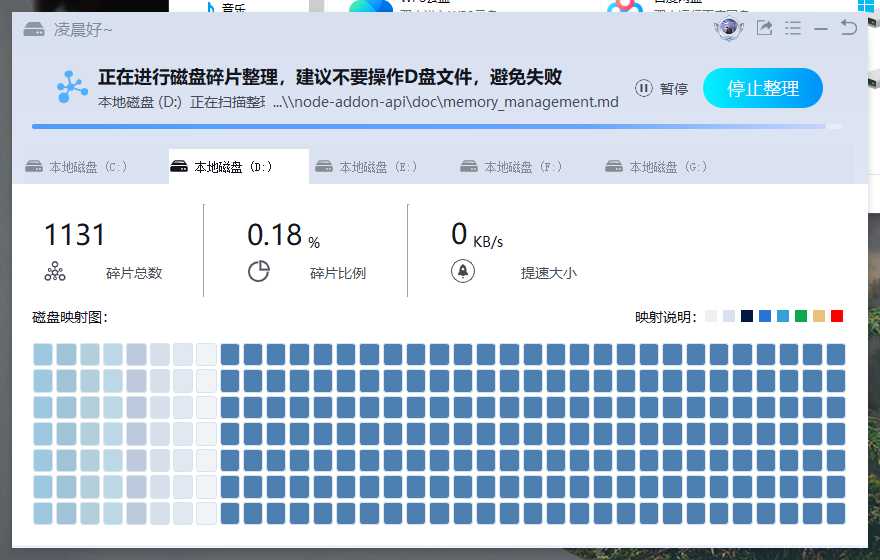Click the red legend color swatch
Image resolution: width=880 pixels, height=560 pixels.
tap(837, 317)
